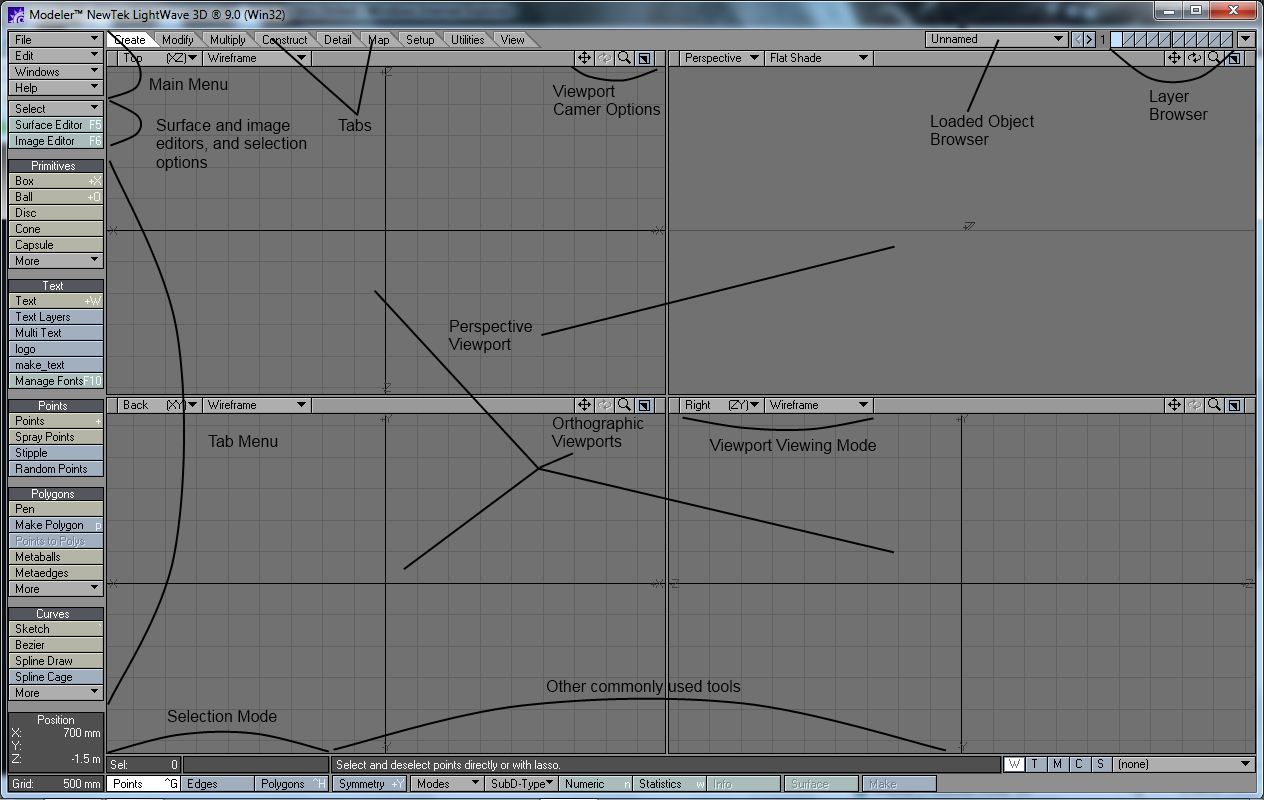The width and height of the screenshot is (1264, 800).
Task: Open the Perspective view type dropdown
Action: pos(720,58)
